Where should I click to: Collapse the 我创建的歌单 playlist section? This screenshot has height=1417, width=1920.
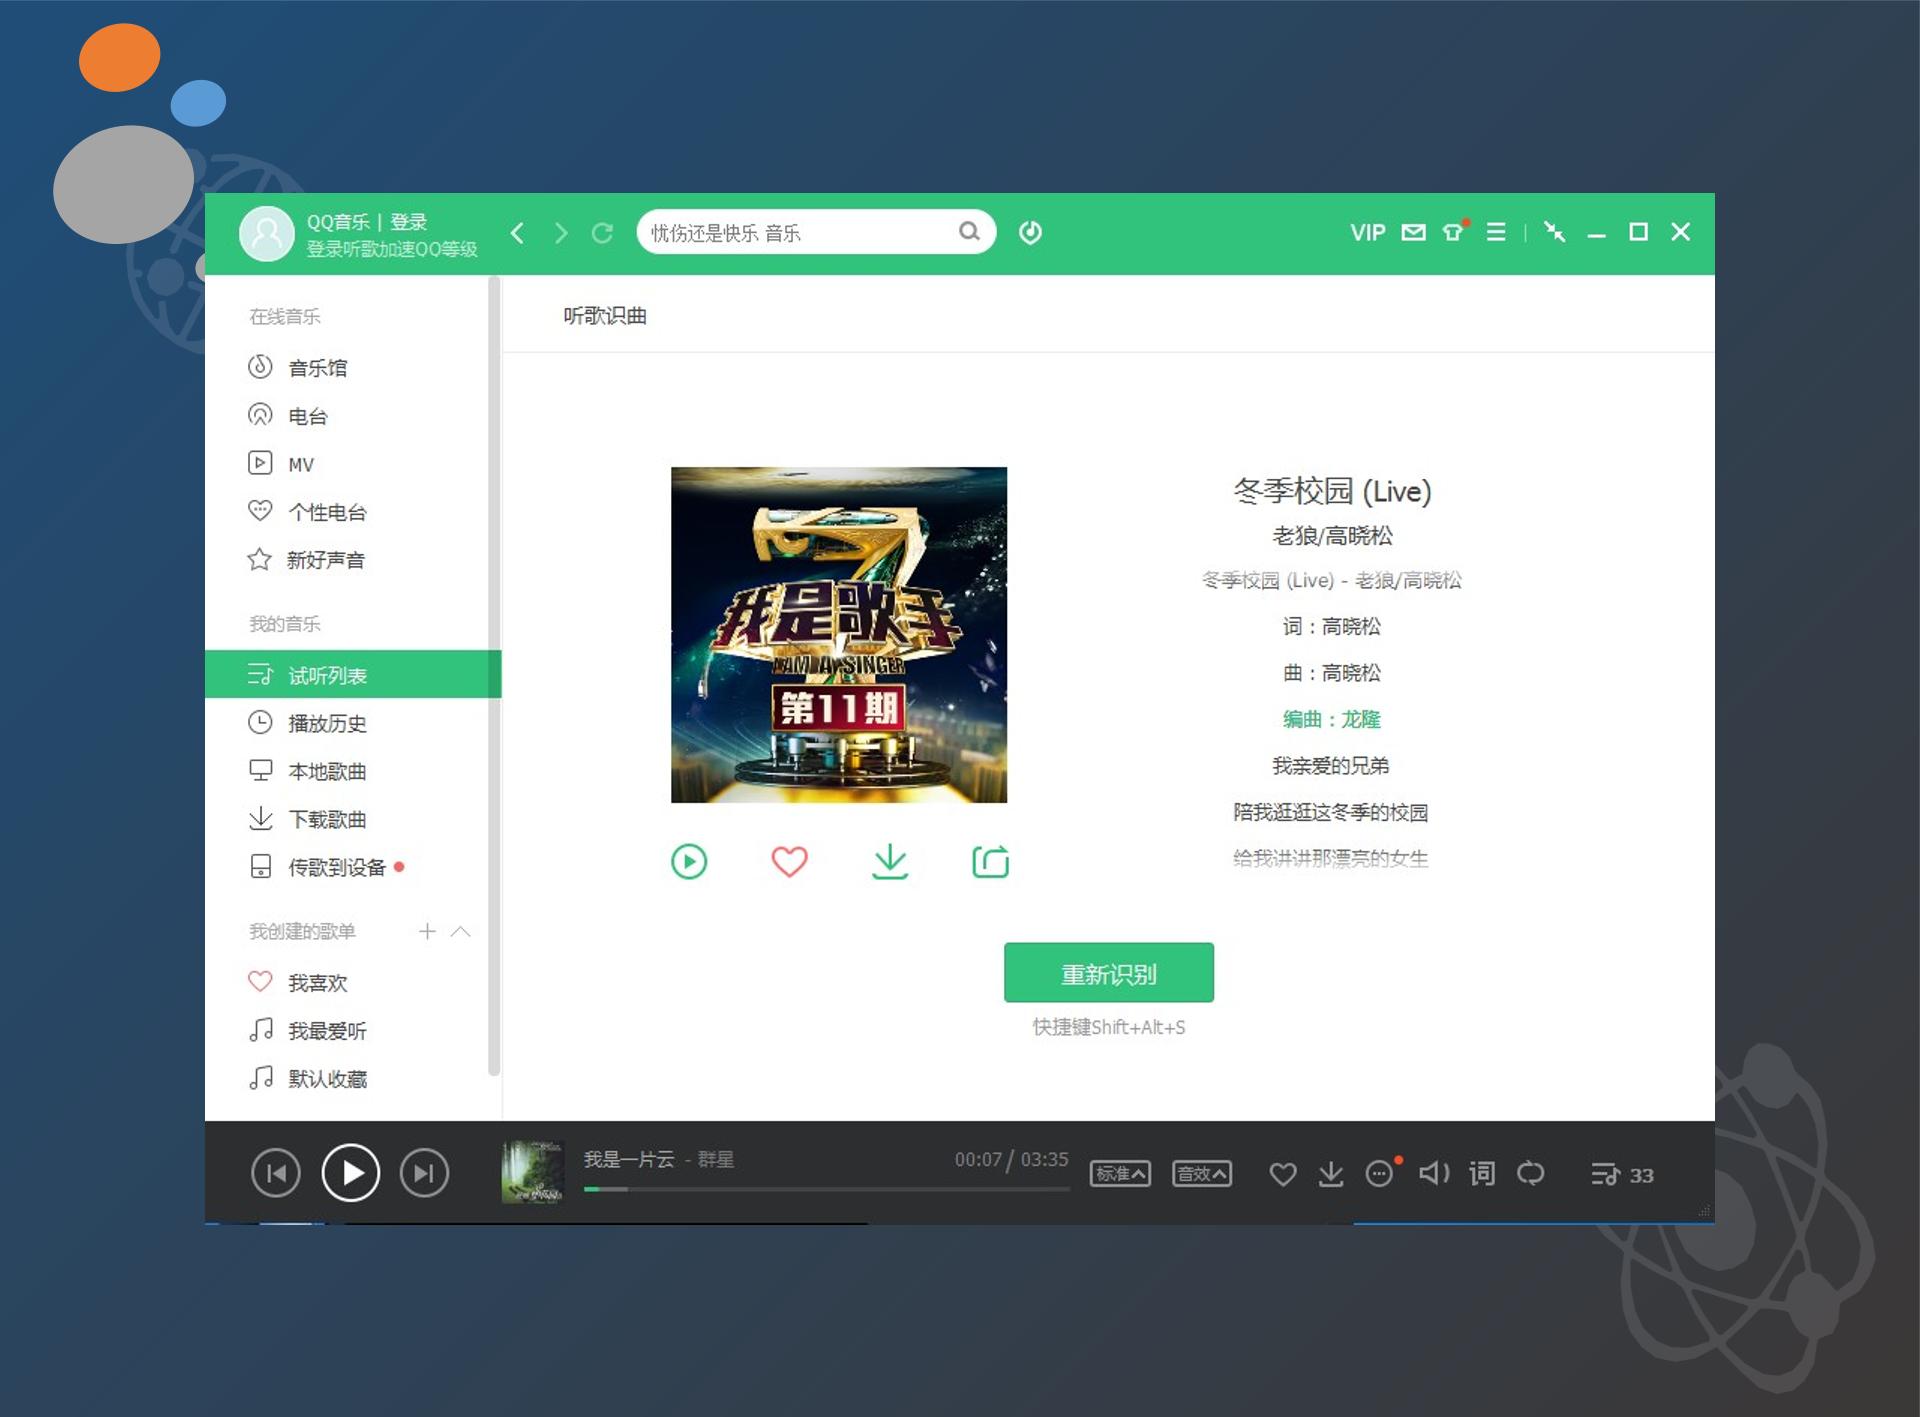click(460, 931)
